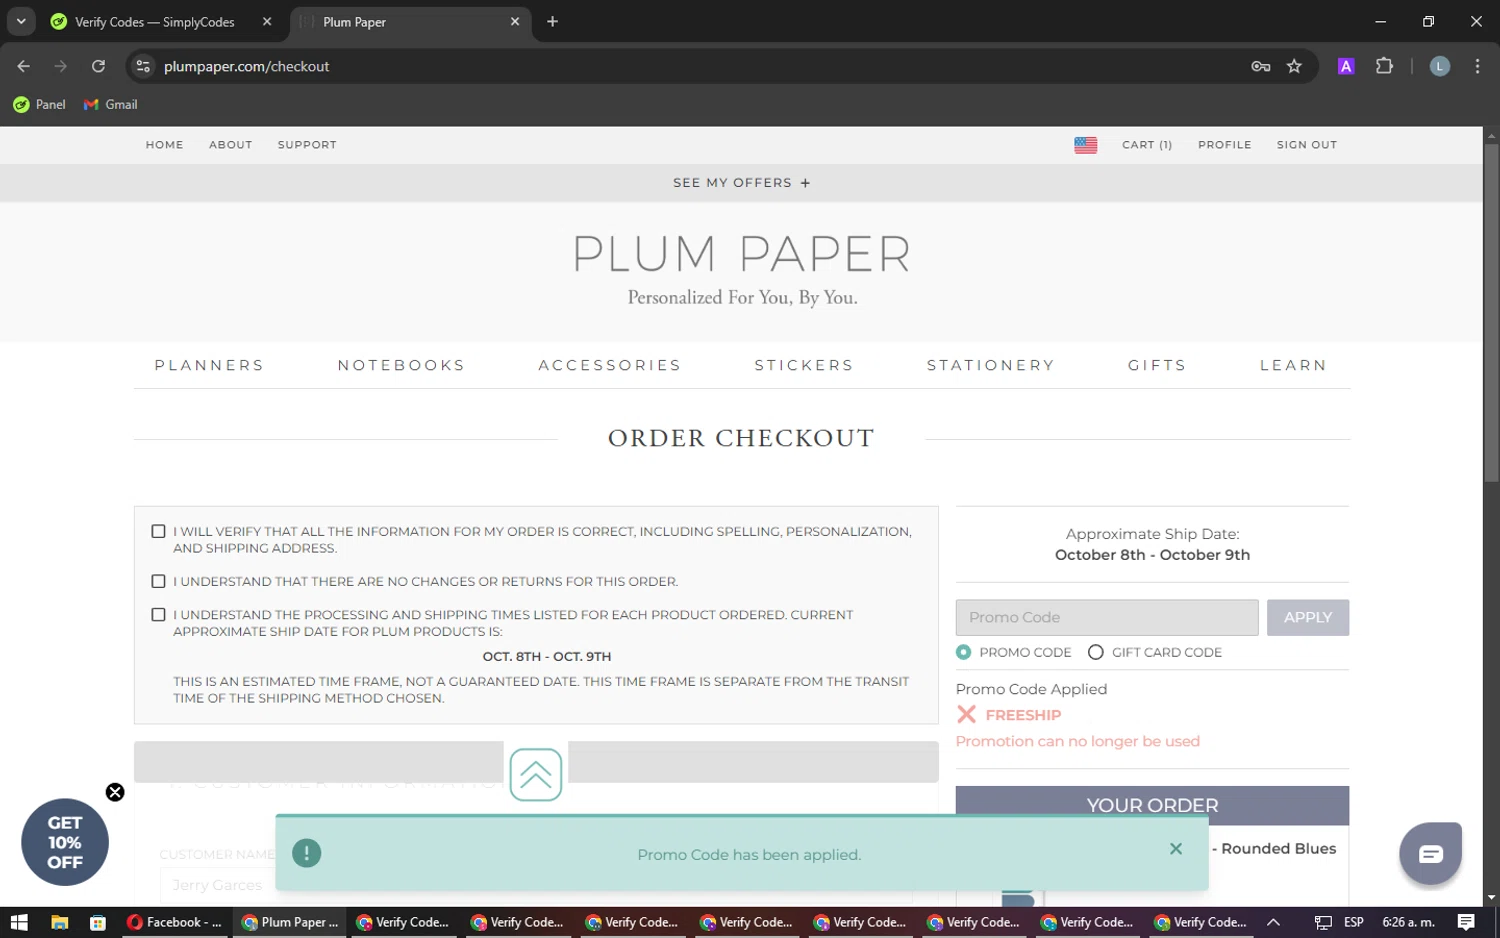Click the scroll-to-top double chevron button

coord(535,774)
